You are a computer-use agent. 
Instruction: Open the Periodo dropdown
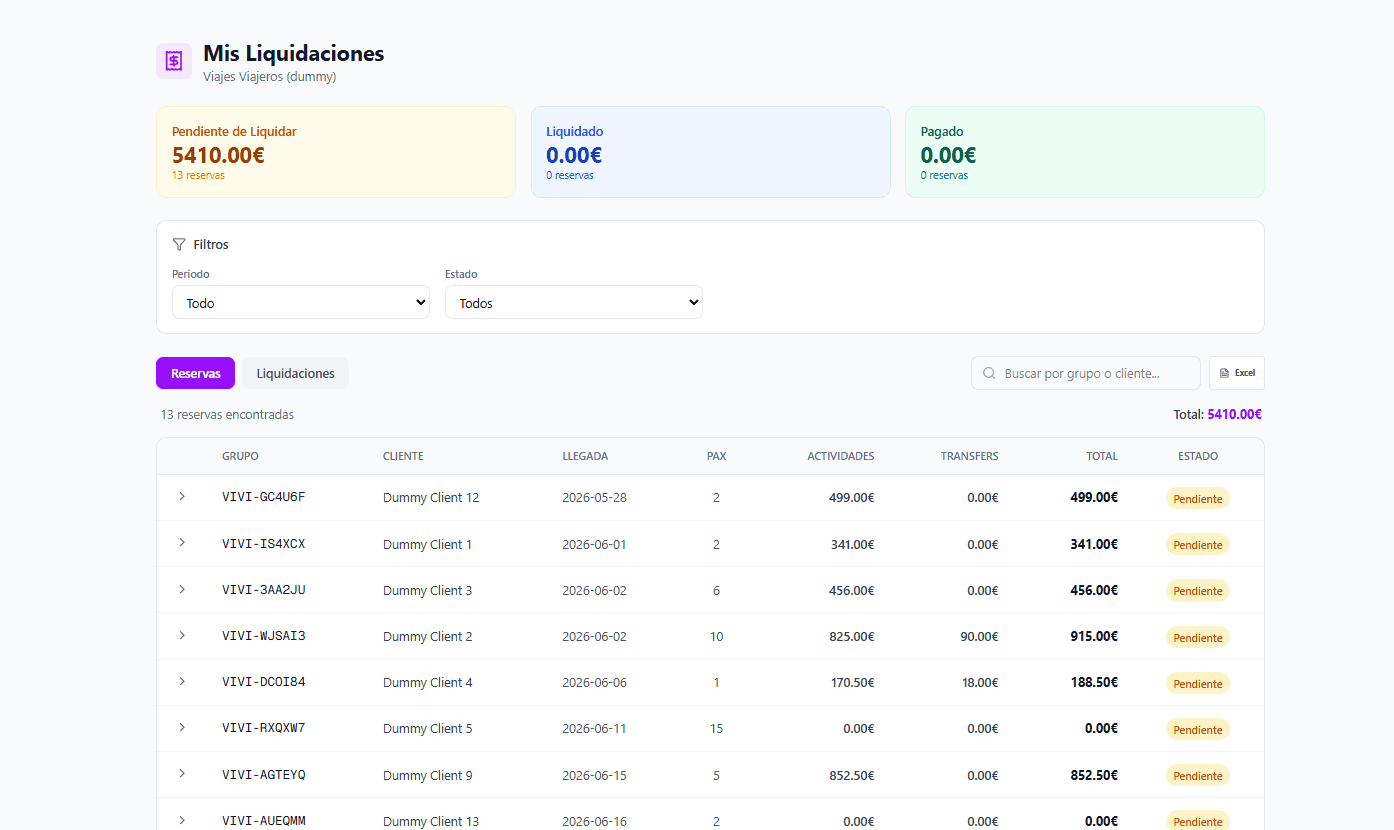point(301,303)
